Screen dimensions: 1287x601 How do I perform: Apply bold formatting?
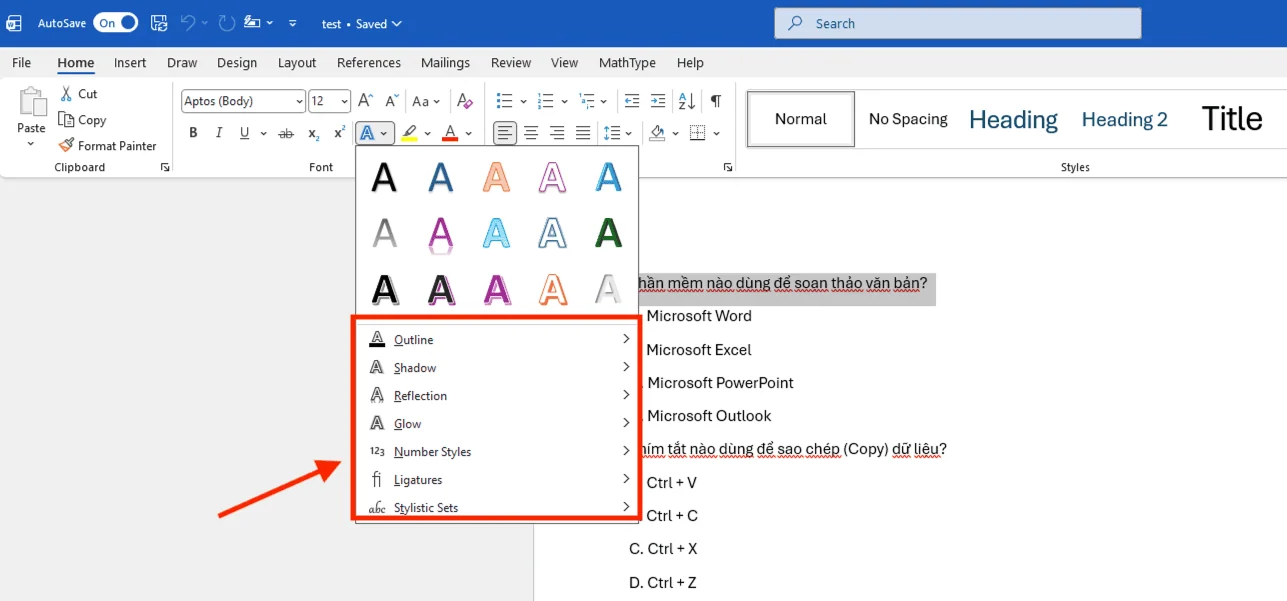point(193,132)
